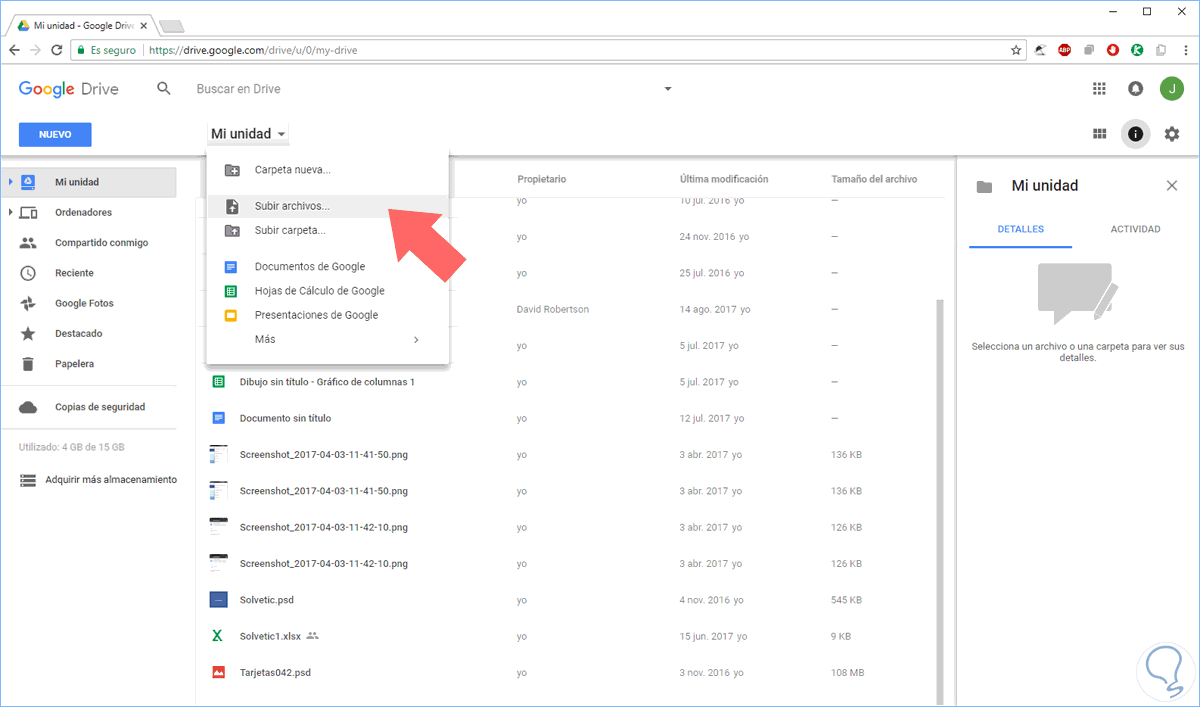
Task: Select Dibujo sin título - Gráfico de columnas 1
Action: [327, 382]
